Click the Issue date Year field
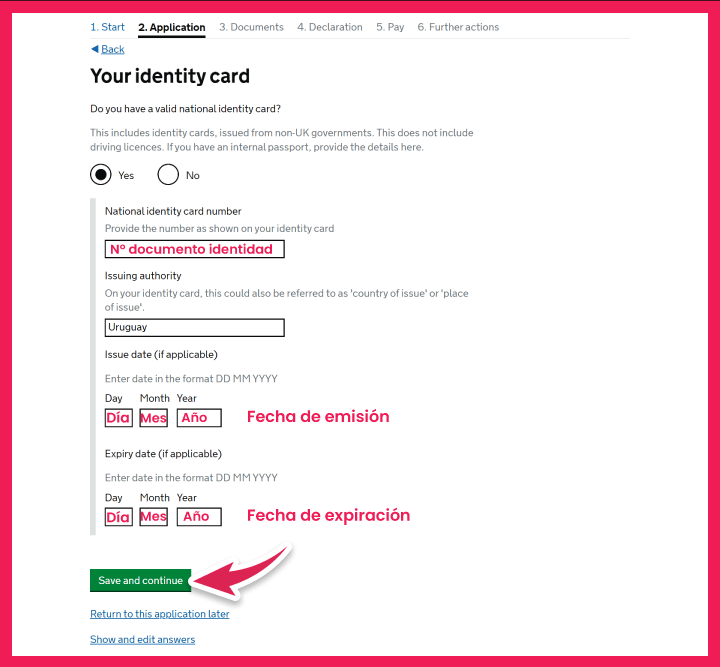The width and height of the screenshot is (720, 667). (x=199, y=418)
